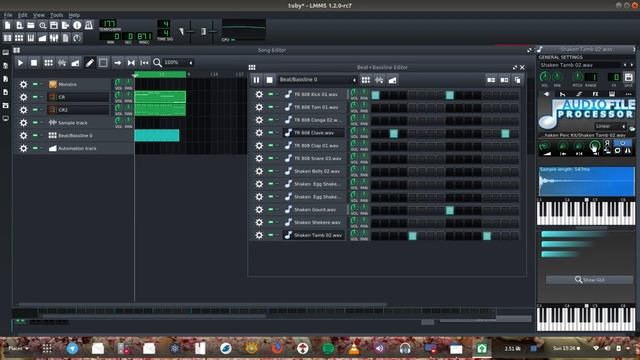640x360 pixels.
Task: Open Song Editor zoom 100% dropdown
Action: 178,62
